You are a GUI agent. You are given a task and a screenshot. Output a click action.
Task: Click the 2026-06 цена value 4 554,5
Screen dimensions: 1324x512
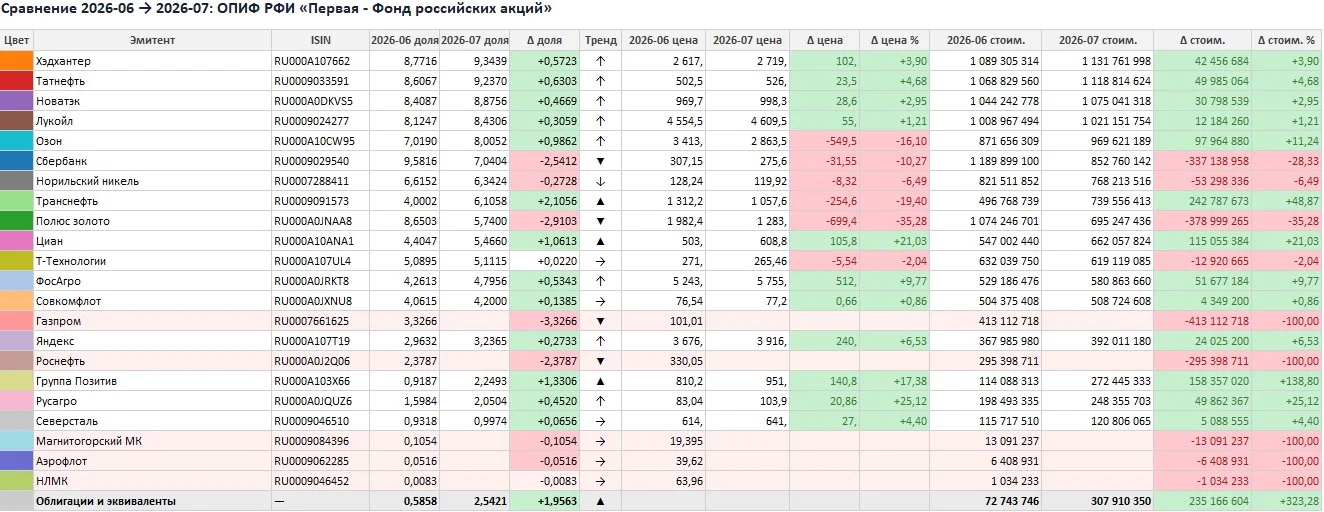coord(682,121)
